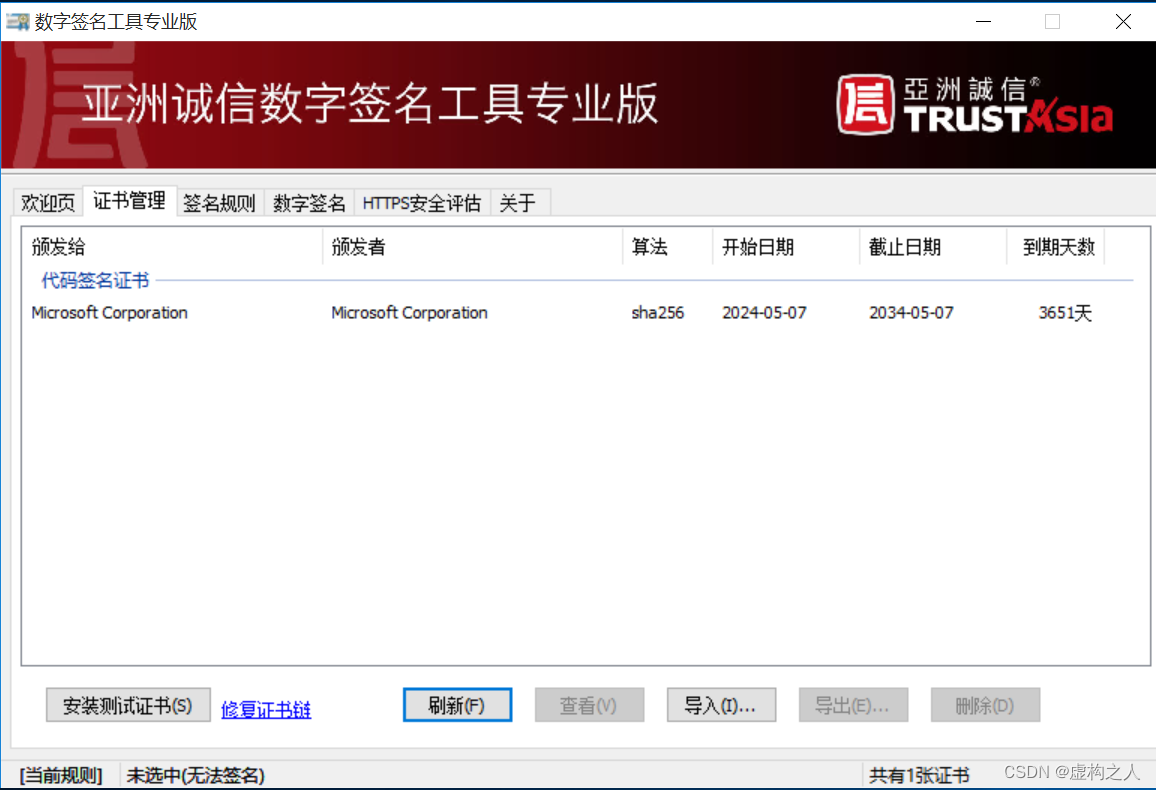Sort by the 颁发者 column header
Screen dimensions: 1156x790
[473, 247]
